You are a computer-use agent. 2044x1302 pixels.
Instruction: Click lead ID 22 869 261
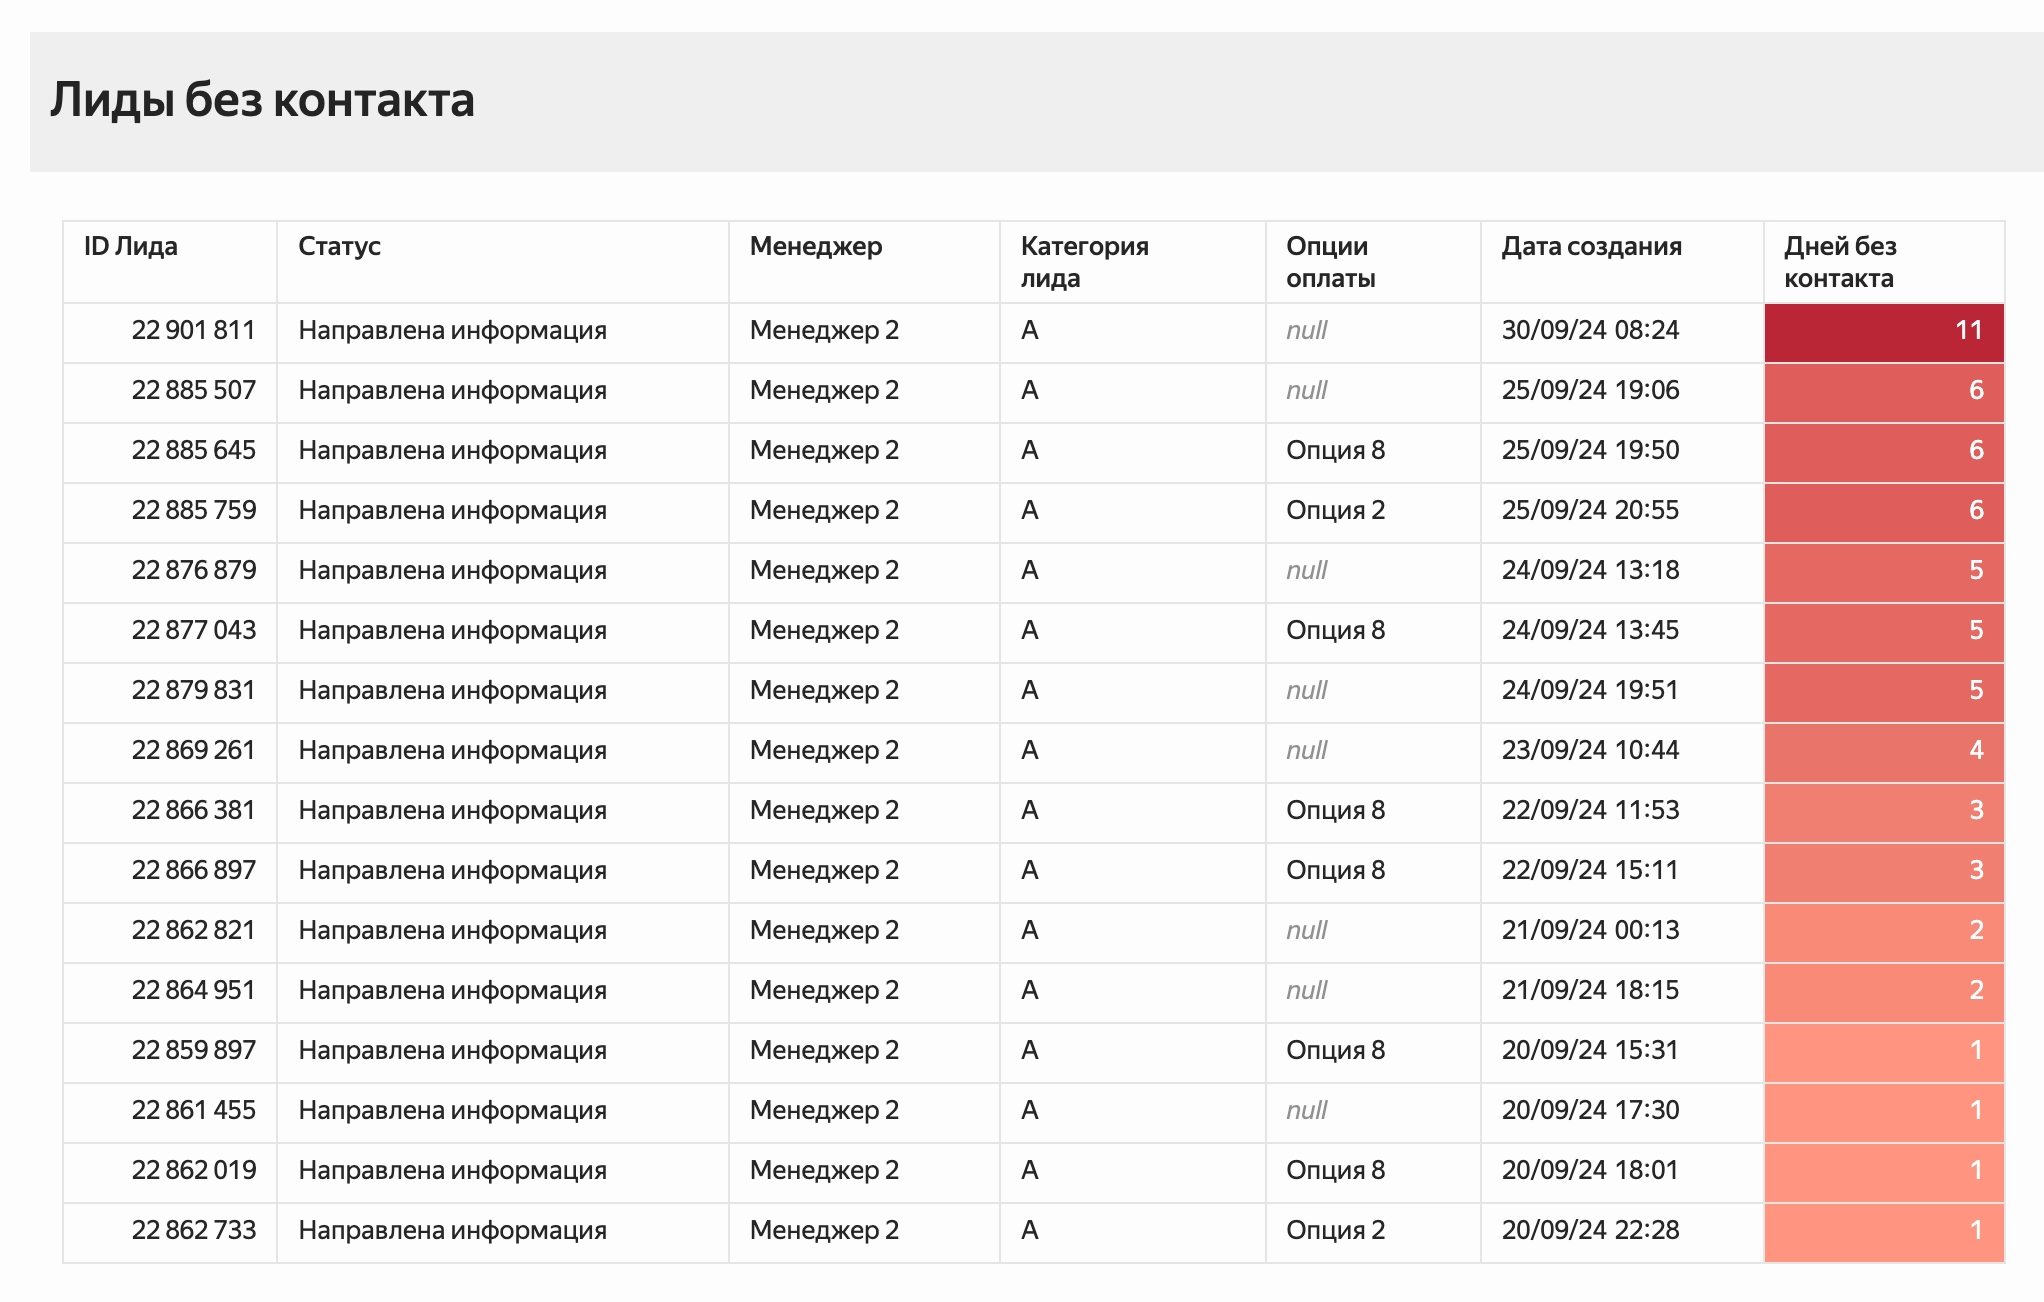[x=193, y=750]
